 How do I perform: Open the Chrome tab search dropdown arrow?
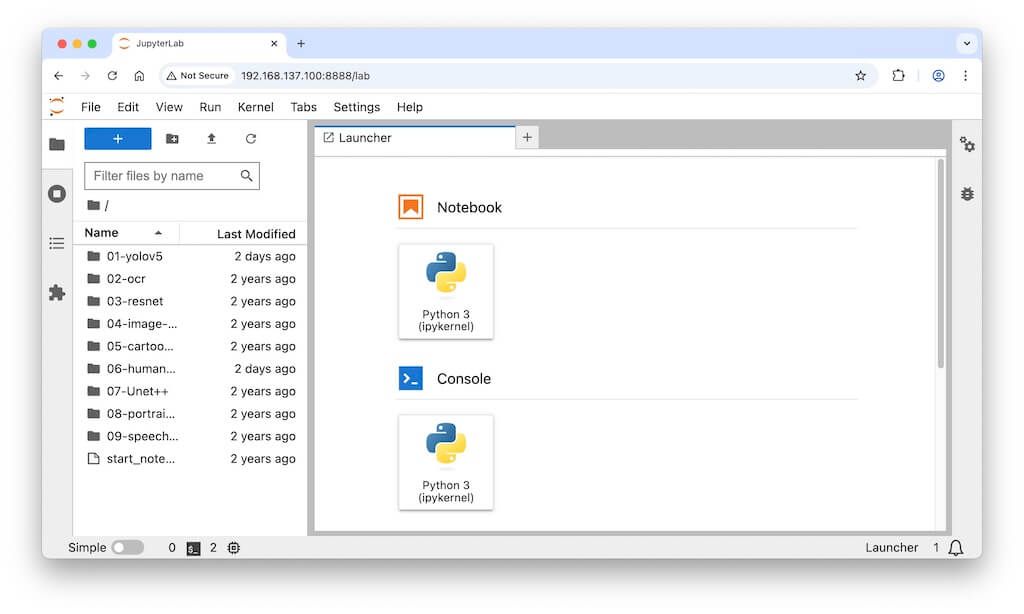(x=966, y=44)
